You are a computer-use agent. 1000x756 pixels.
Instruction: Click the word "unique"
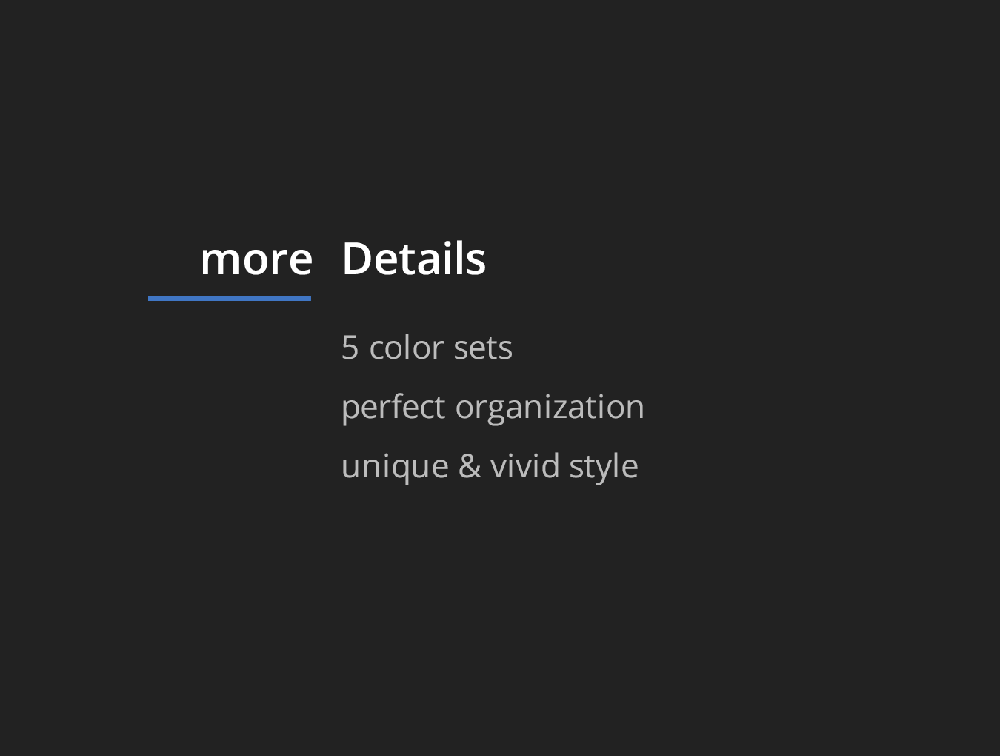tap(395, 468)
